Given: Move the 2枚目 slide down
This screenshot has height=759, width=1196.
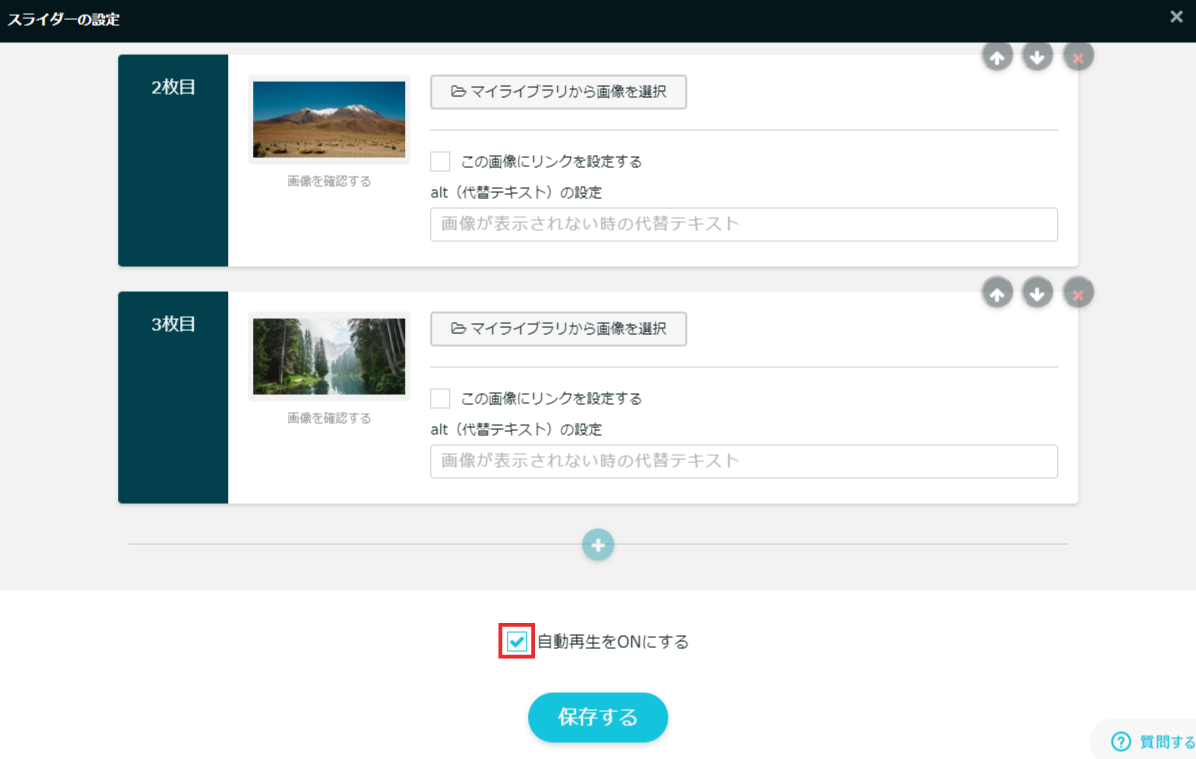Looking at the screenshot, I should (x=1037, y=56).
